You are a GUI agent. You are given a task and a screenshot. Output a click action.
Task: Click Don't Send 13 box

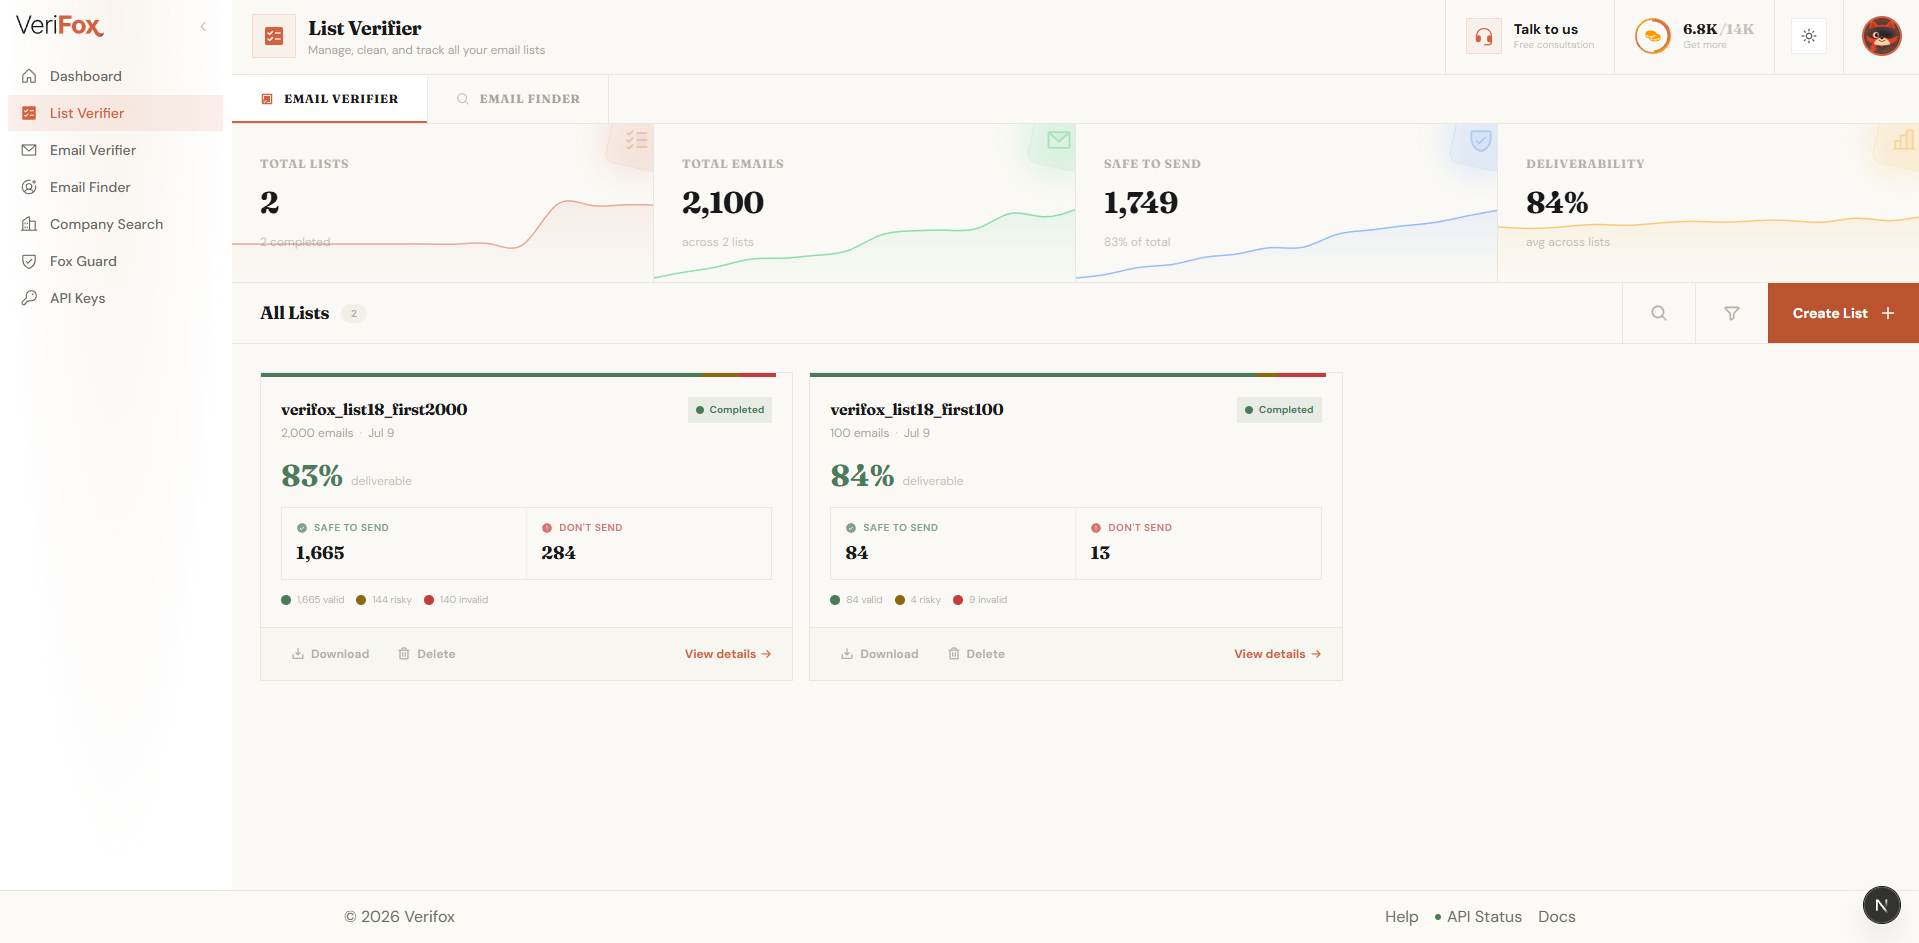(1198, 543)
